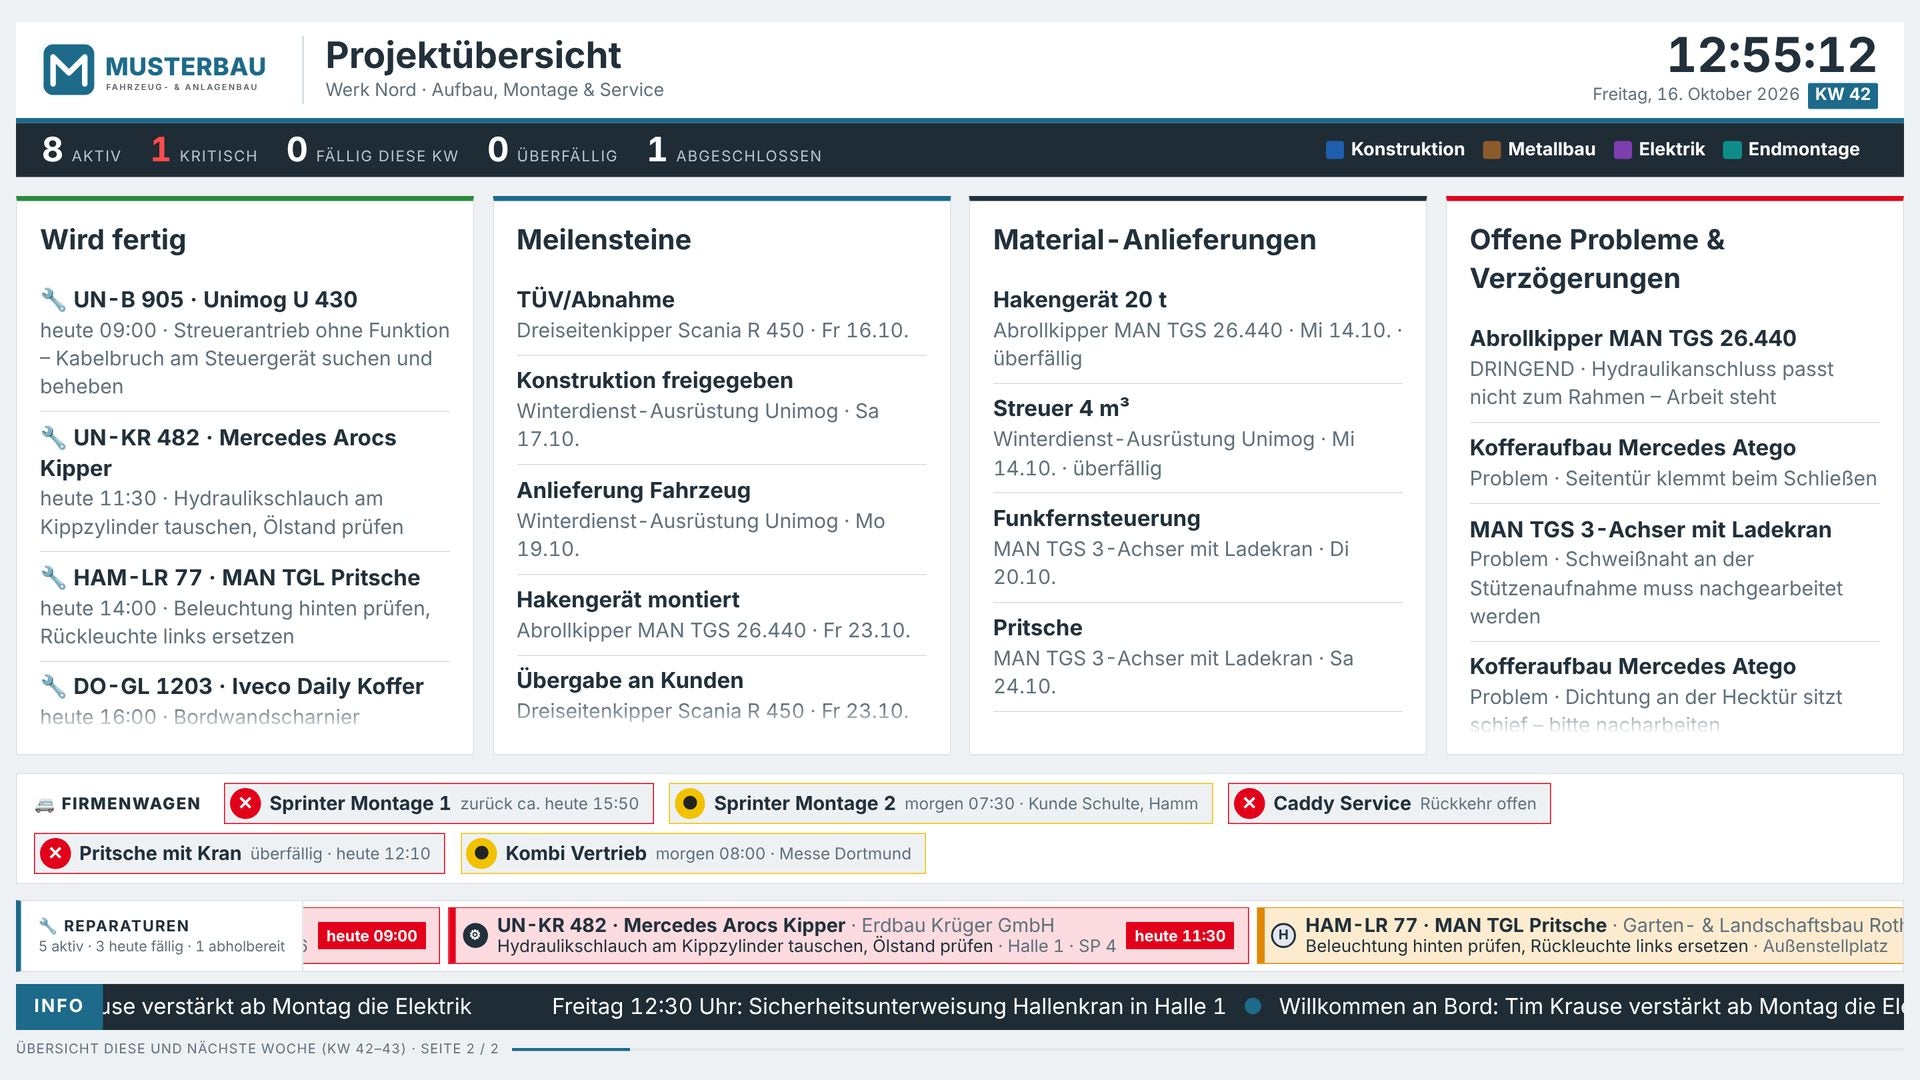Click the 12:55:12 clock display
This screenshot has width=1920, height=1080.
[x=1771, y=55]
